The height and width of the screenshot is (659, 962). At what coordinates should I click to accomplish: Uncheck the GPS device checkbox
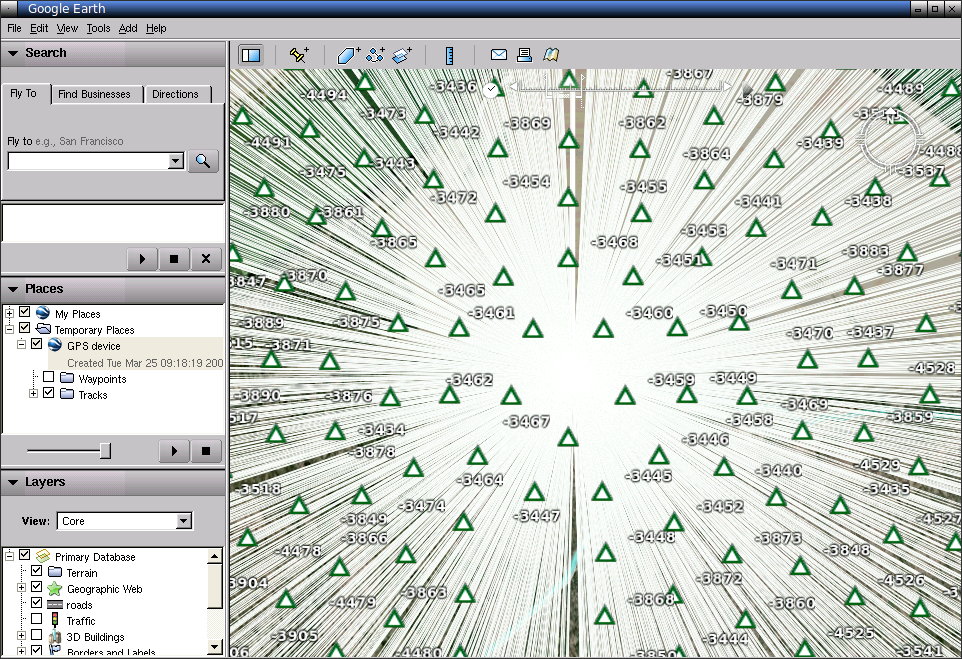[x=37, y=344]
